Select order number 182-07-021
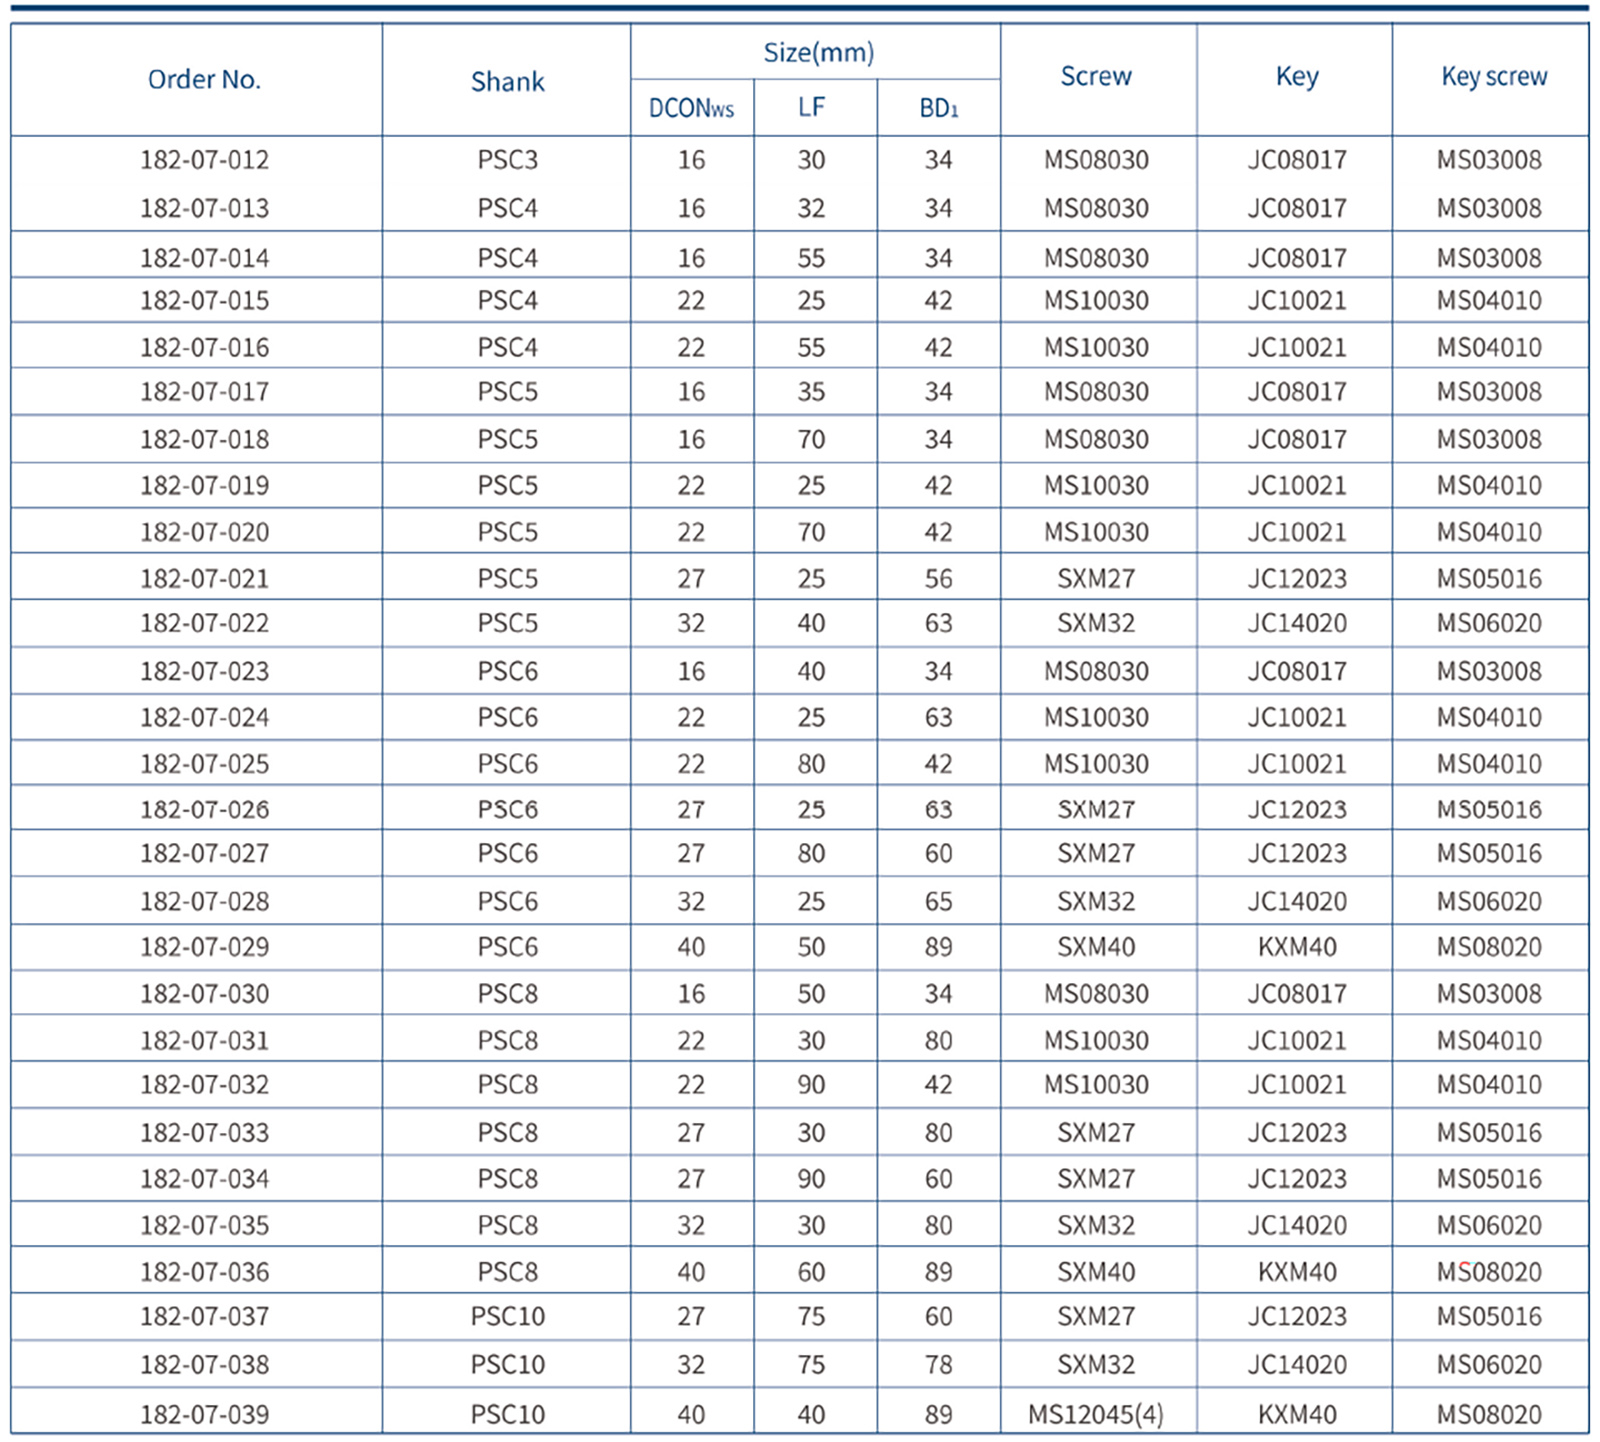The image size is (1600, 1442). pos(204,579)
